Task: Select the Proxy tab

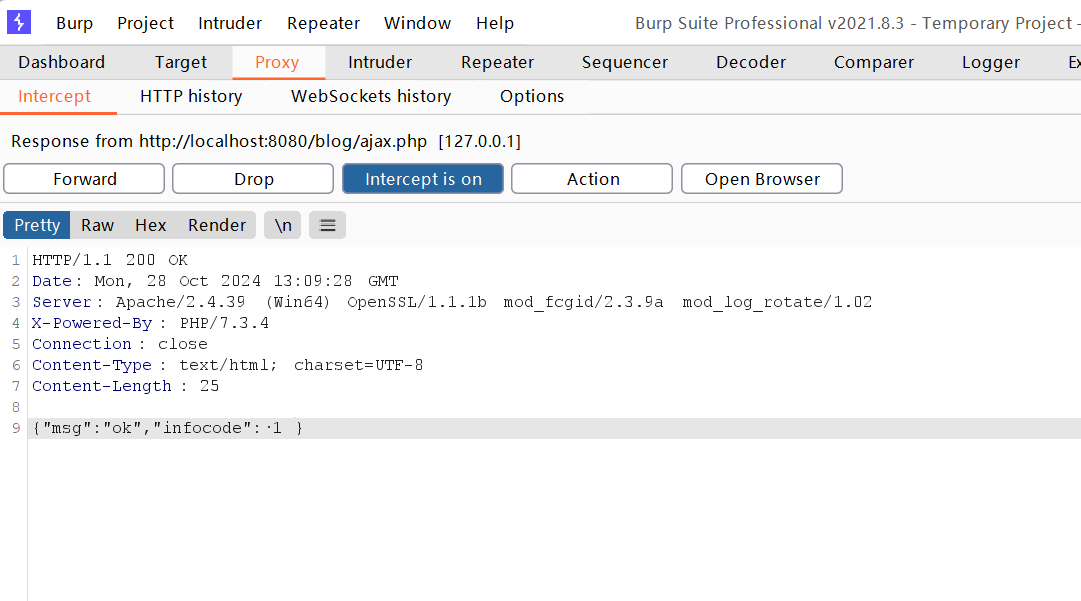Action: pos(277,63)
